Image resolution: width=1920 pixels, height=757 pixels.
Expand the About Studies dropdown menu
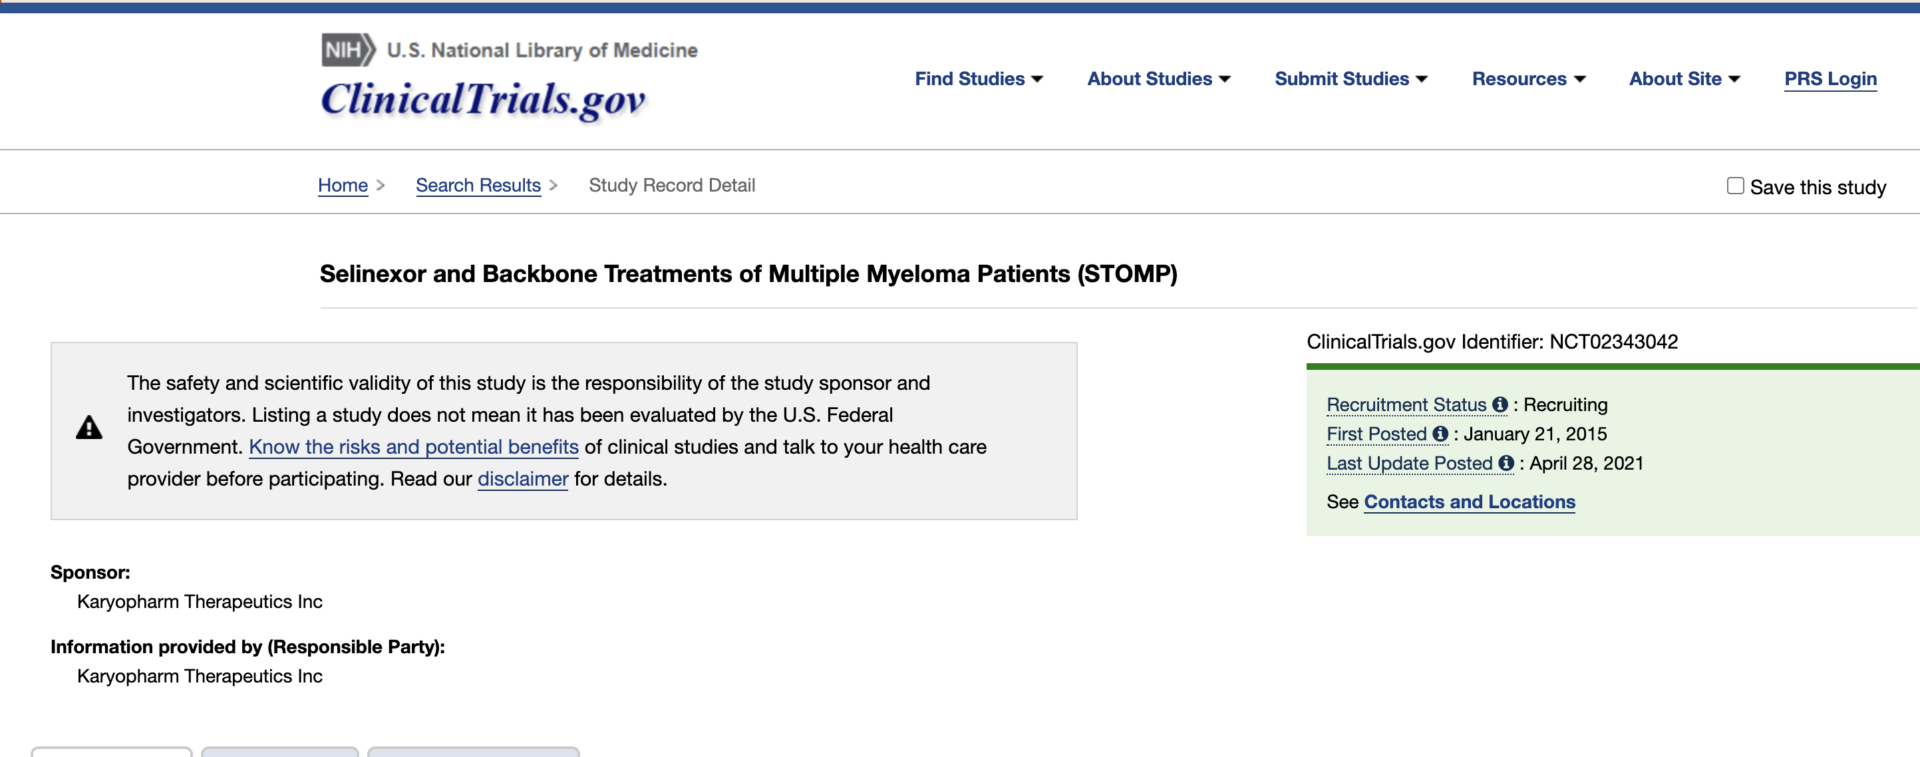click(x=1159, y=79)
